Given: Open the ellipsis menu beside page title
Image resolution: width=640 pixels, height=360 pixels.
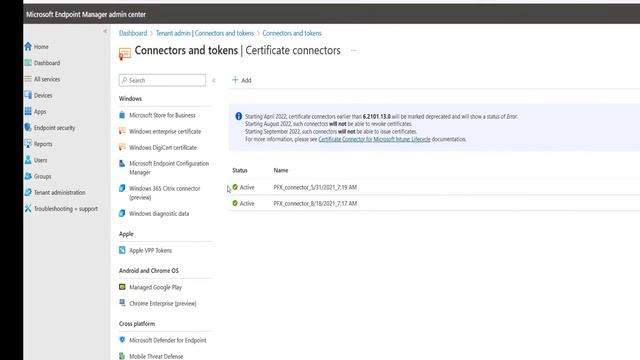Looking at the screenshot, I should point(353,51).
